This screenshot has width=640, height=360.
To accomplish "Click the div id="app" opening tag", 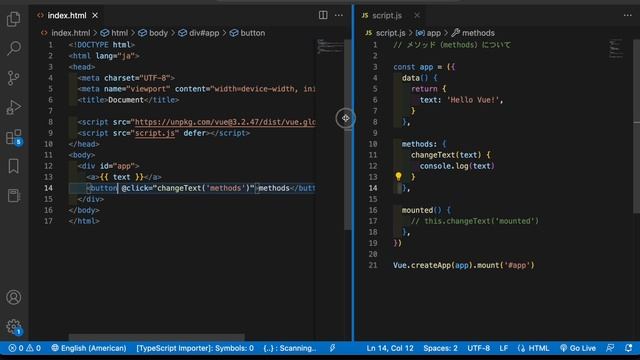I will (x=108, y=166).
